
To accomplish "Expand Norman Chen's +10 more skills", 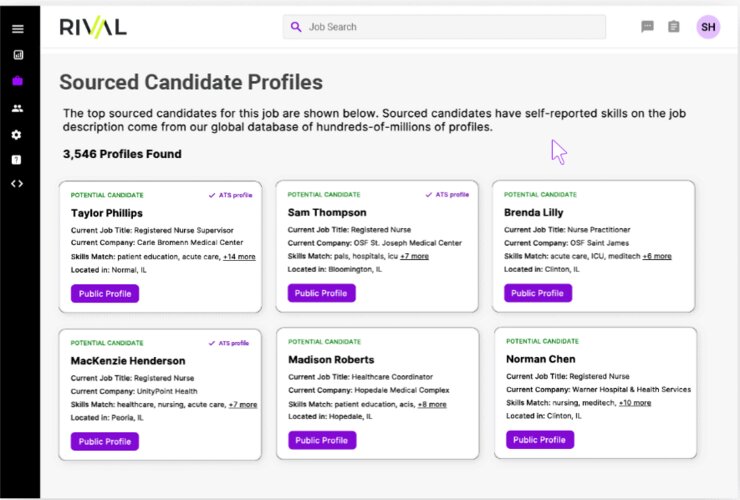I will [x=635, y=403].
